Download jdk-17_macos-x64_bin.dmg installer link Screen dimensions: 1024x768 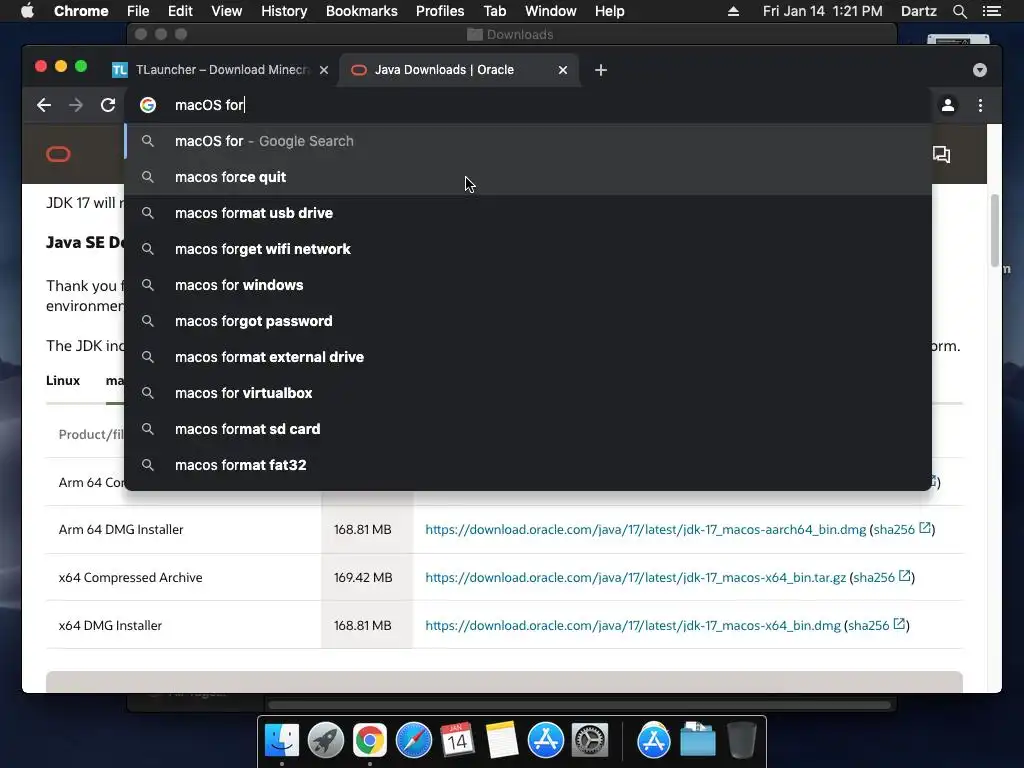[633, 626]
